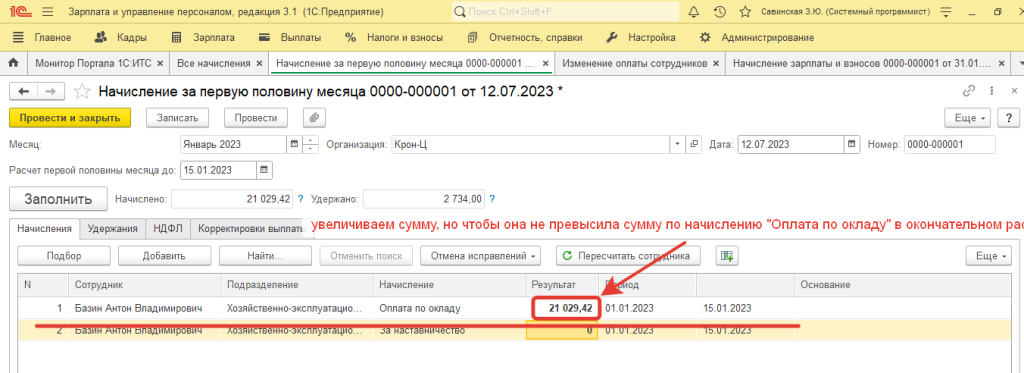
Task: Click Провести и закрыть button
Action: [x=70, y=118]
